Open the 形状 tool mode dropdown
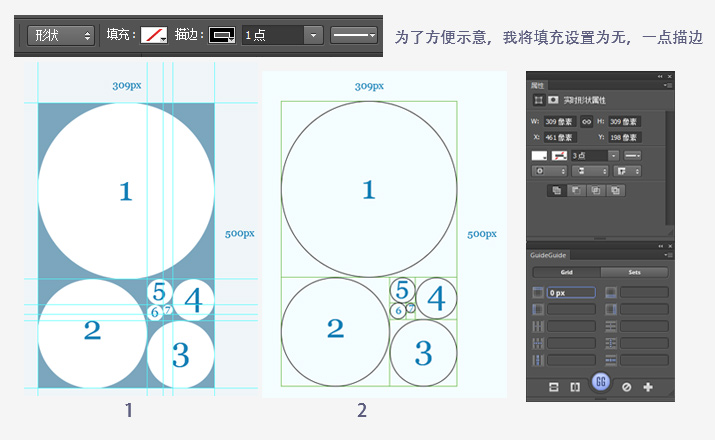 point(60,35)
